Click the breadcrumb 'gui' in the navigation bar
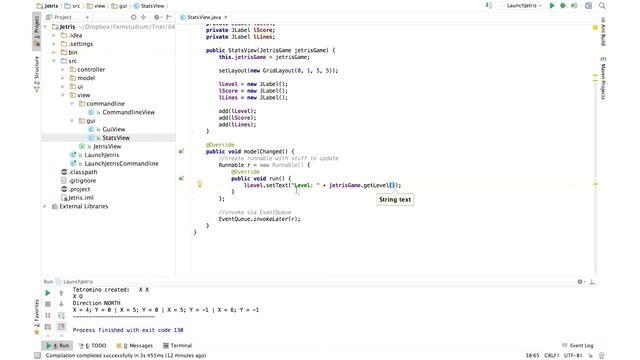The image size is (640, 360). (x=119, y=6)
